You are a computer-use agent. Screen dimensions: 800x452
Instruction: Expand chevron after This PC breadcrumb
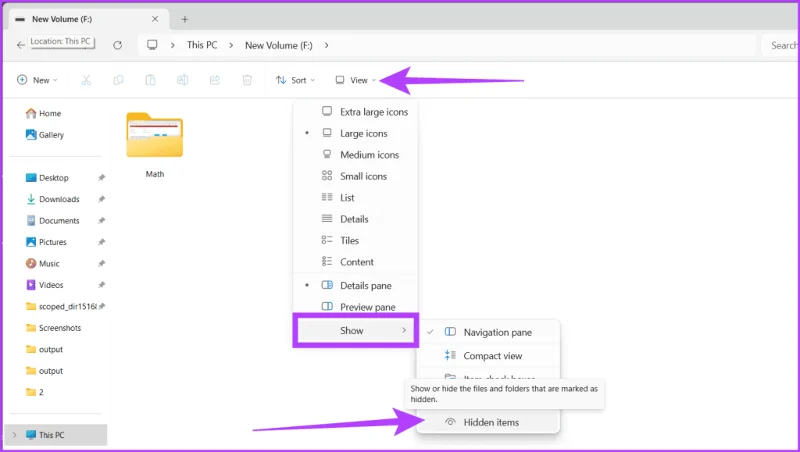(231, 45)
